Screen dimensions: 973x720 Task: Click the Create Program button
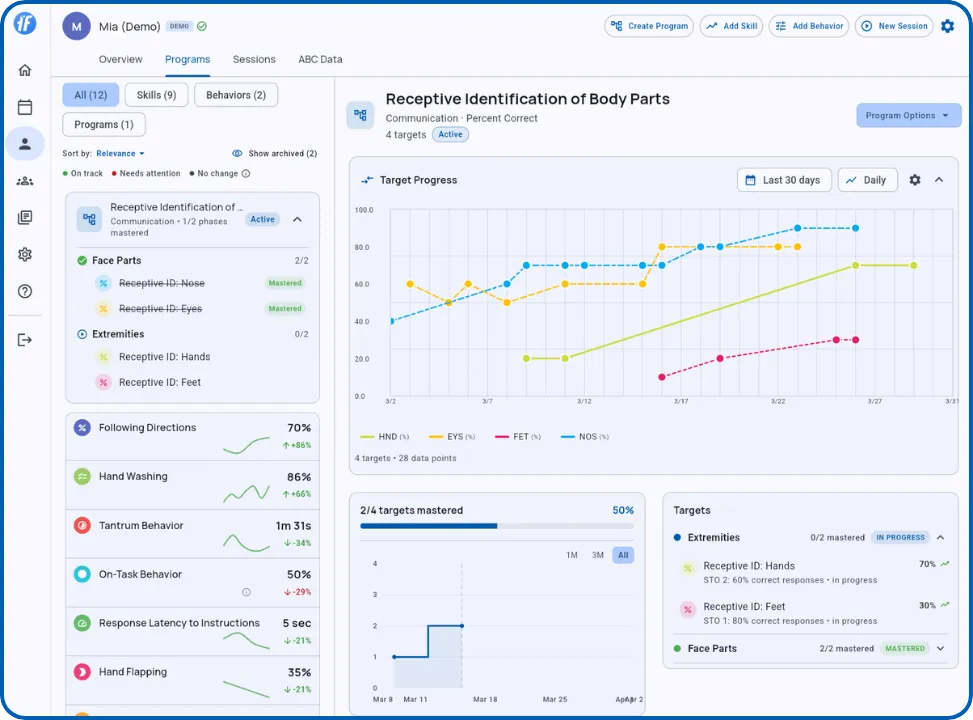click(x=648, y=26)
